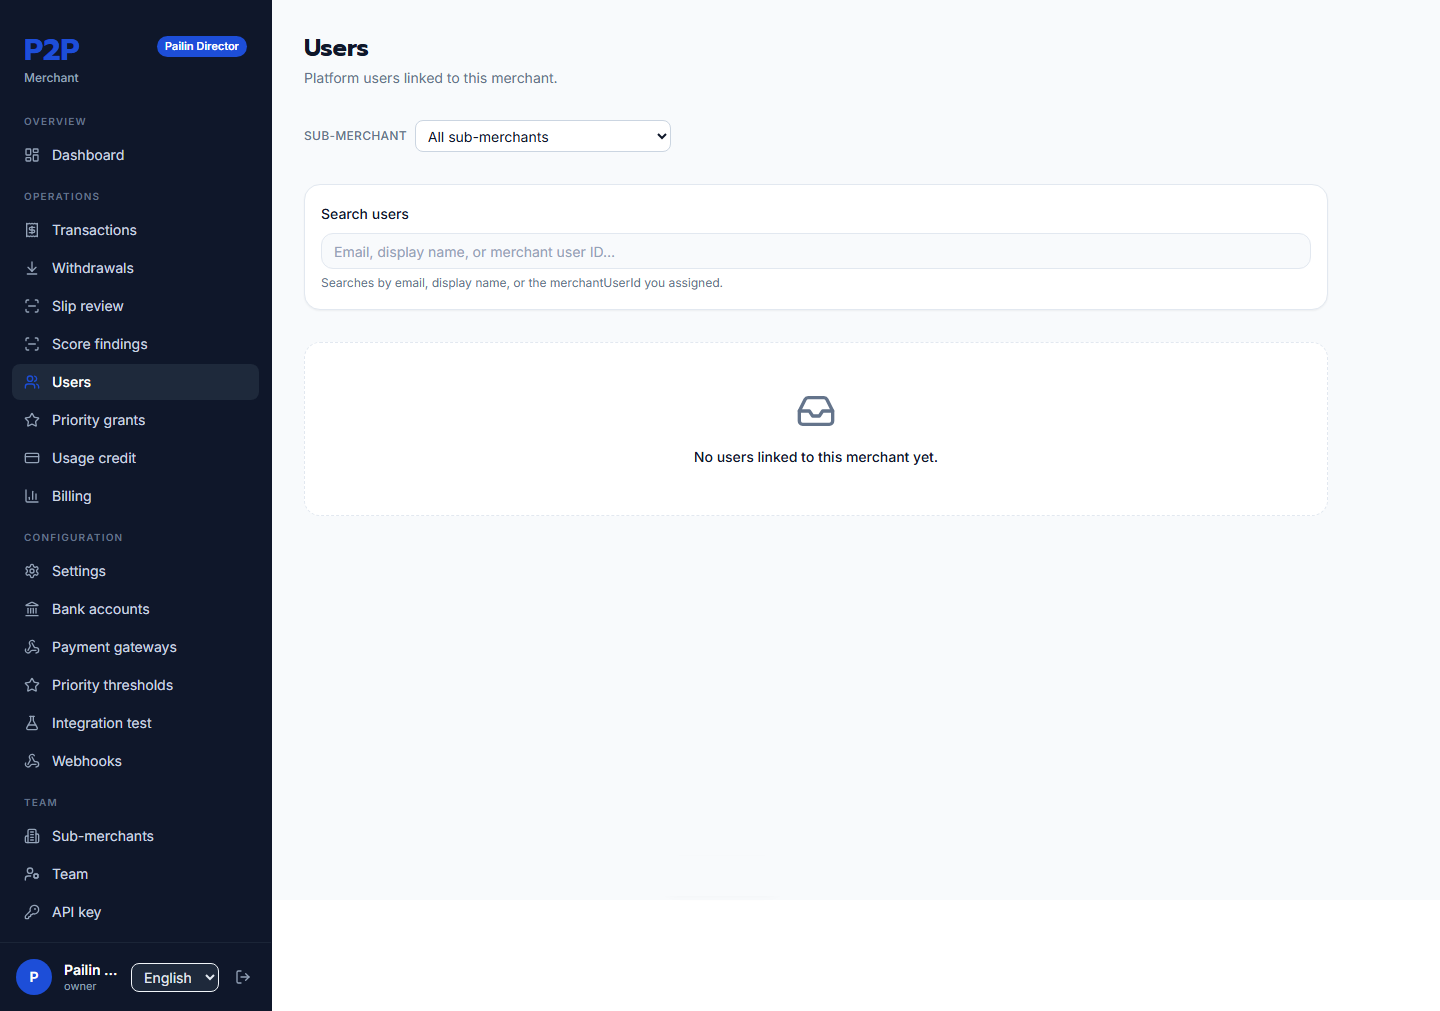Screen dimensions: 1440x1011
Task: Click the Transactions receipt icon
Action: (x=32, y=230)
